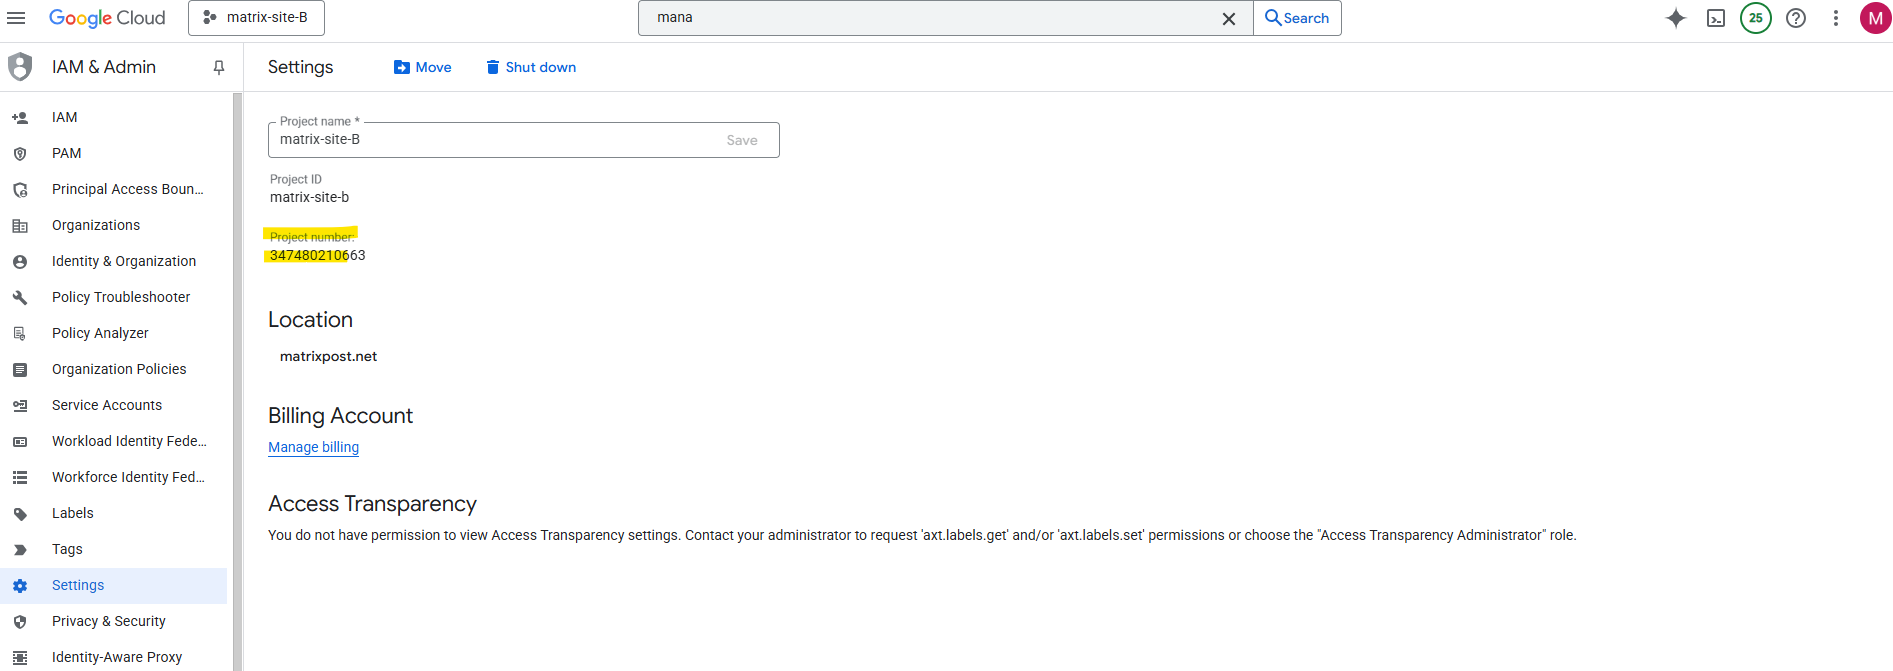1893x671 pixels.
Task: Open Gemini AI assistant sparkle icon
Action: pos(1676,18)
